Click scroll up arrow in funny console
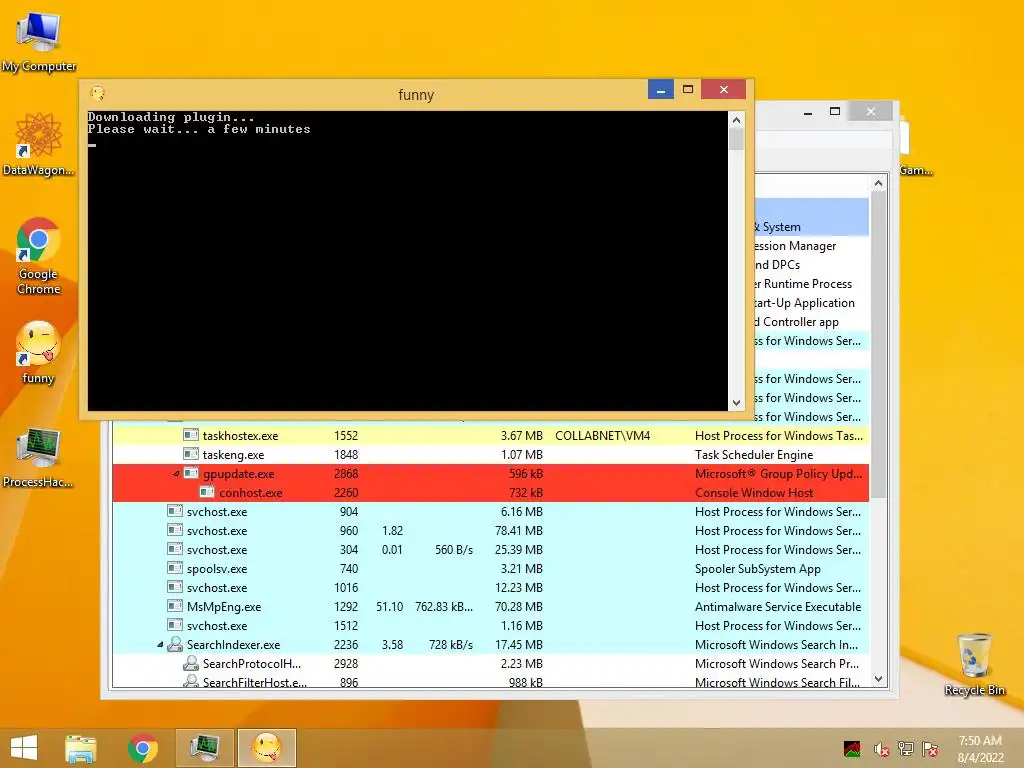 [x=736, y=120]
